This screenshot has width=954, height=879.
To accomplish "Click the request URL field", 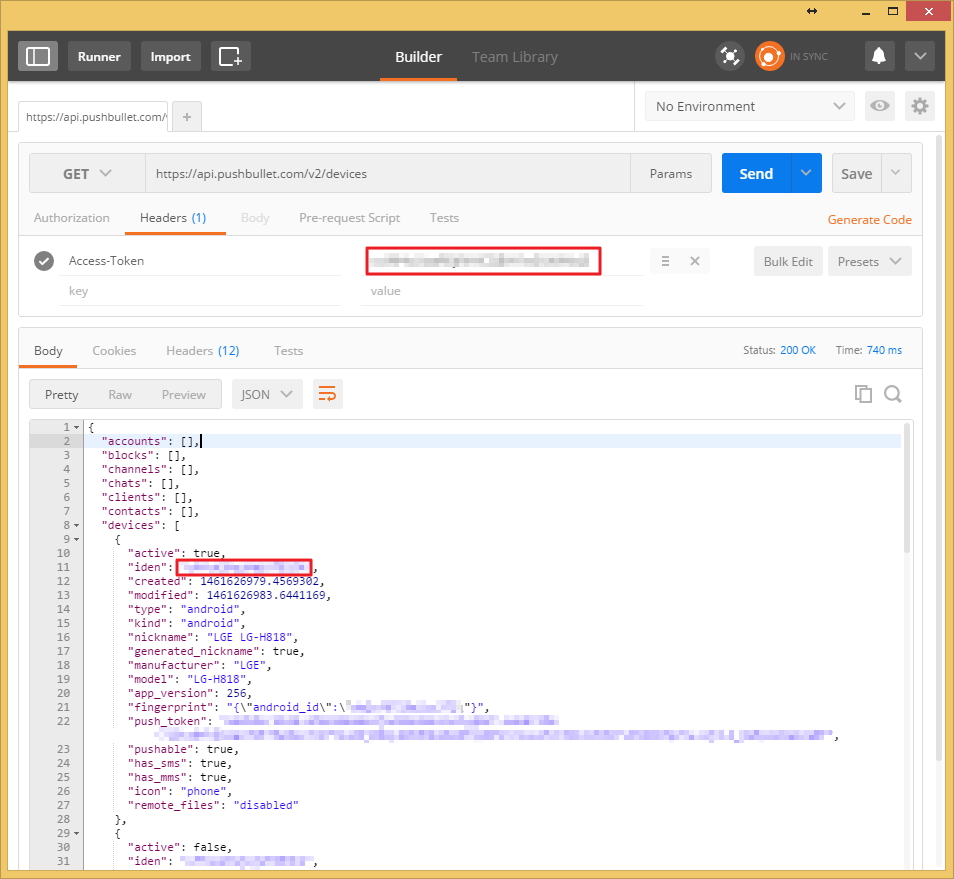I will pyautogui.click(x=388, y=174).
